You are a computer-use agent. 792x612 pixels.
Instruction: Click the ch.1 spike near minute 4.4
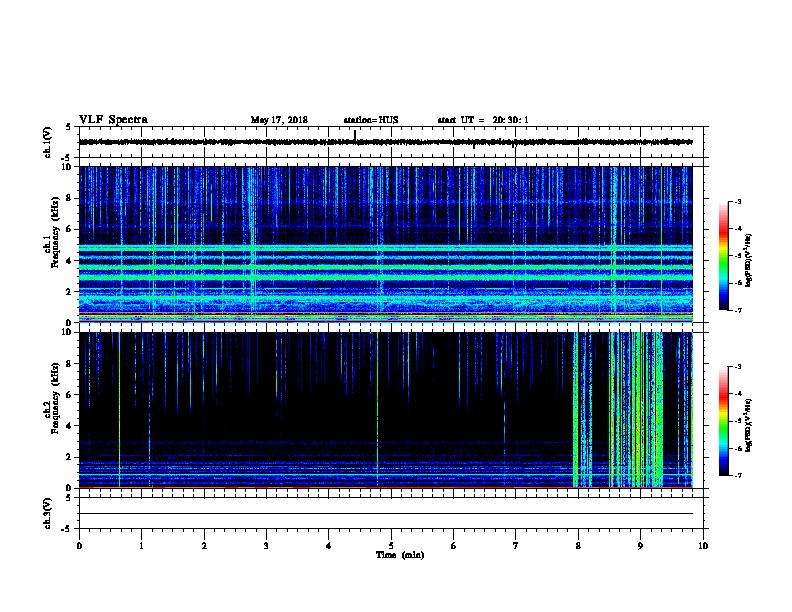coord(355,136)
